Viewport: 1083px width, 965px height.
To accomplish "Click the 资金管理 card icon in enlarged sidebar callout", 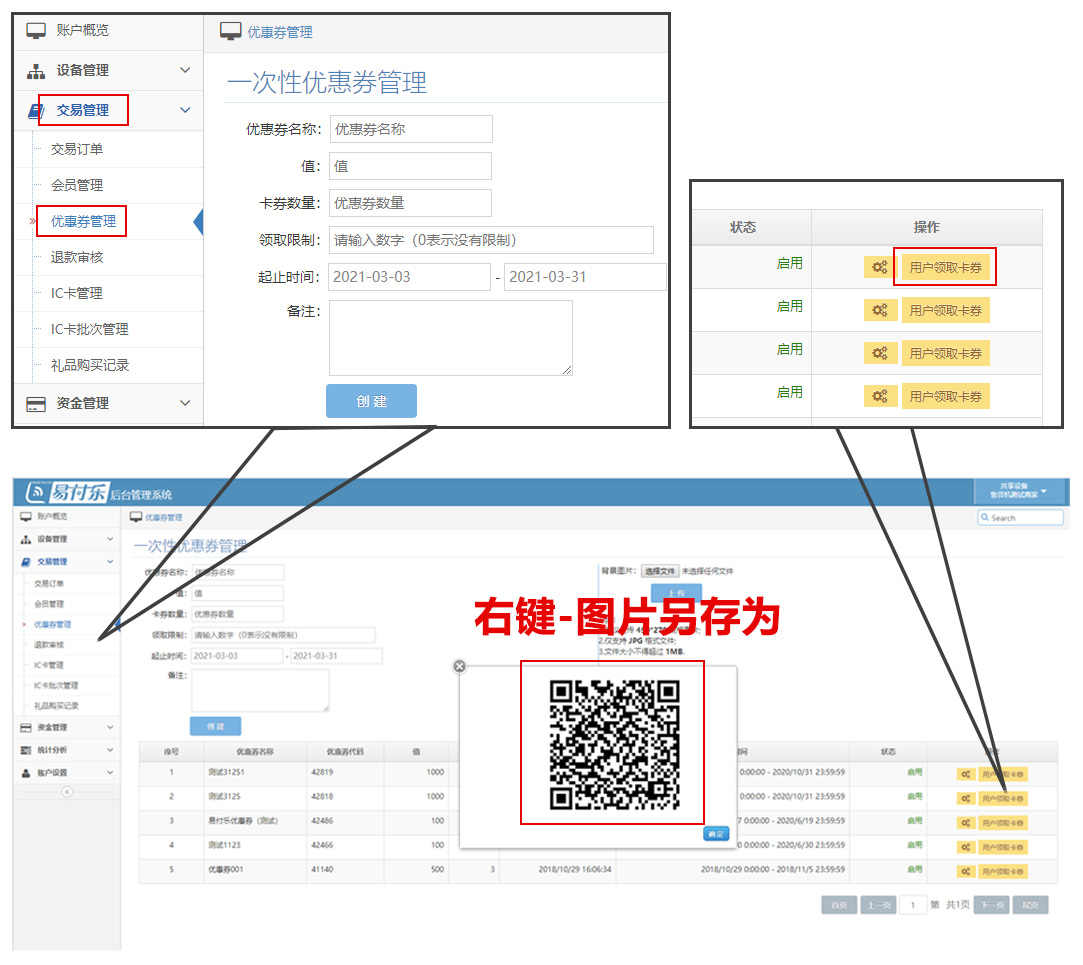I will 36,403.
